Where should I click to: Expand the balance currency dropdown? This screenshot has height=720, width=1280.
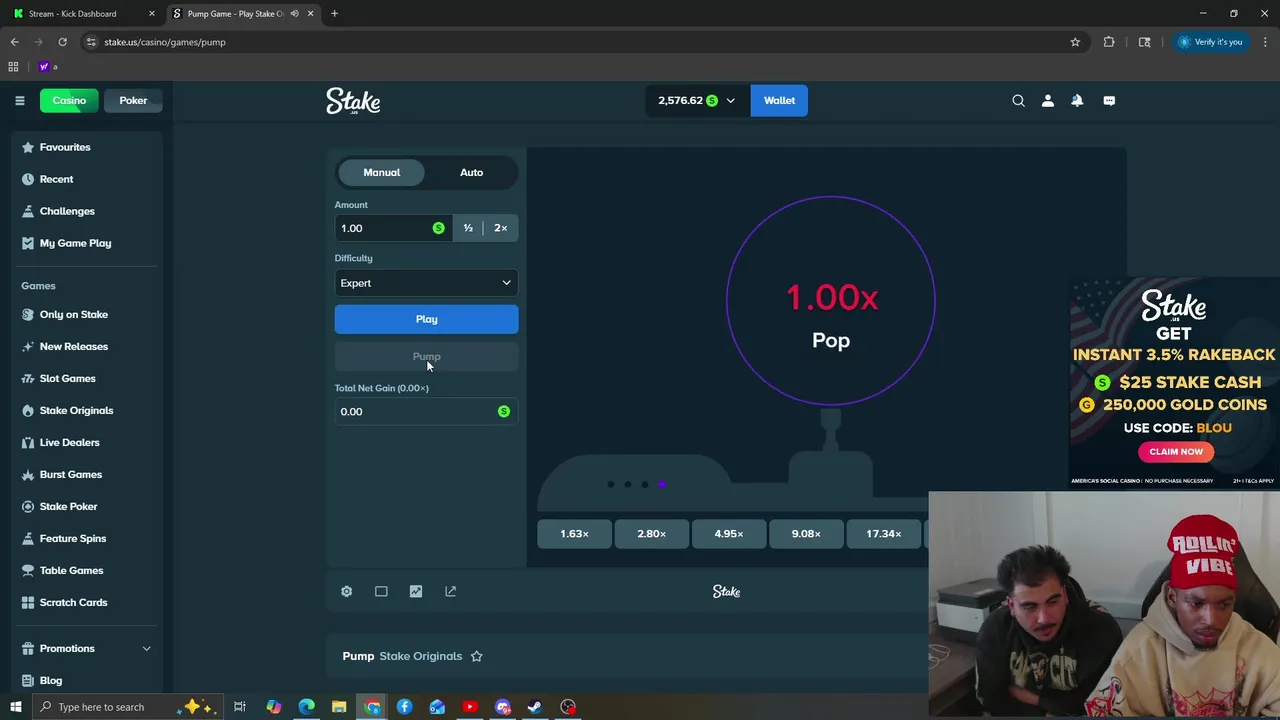730,100
